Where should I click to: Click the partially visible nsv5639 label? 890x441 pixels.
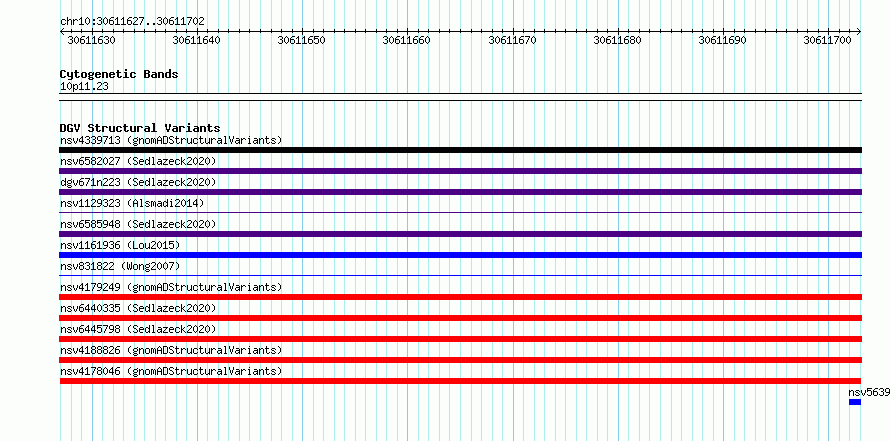[869, 392]
